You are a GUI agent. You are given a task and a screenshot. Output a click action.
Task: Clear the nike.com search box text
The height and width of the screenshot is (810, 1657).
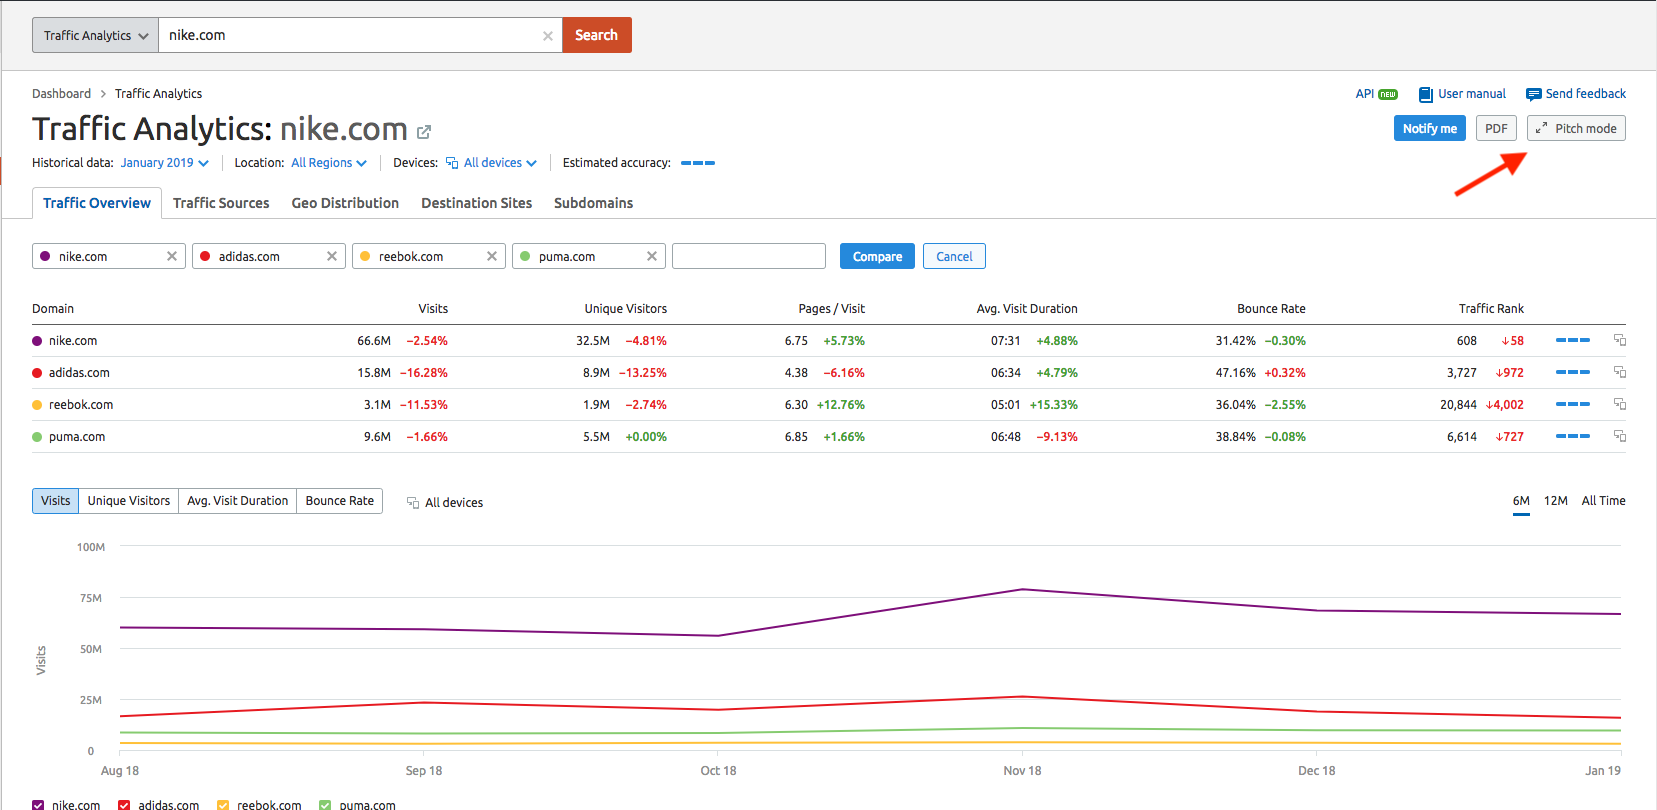[547, 36]
